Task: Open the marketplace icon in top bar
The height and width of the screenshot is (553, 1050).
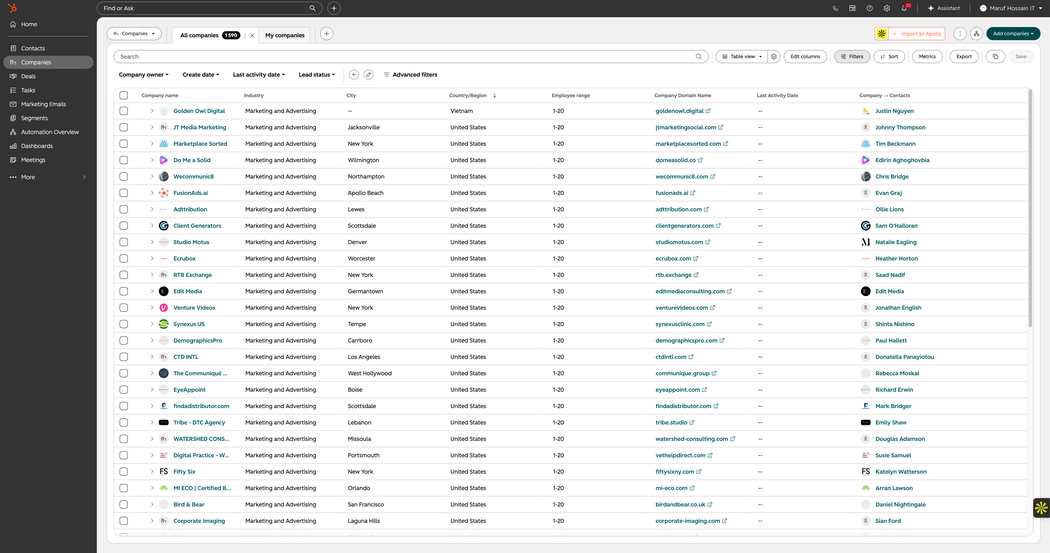Action: click(x=852, y=8)
